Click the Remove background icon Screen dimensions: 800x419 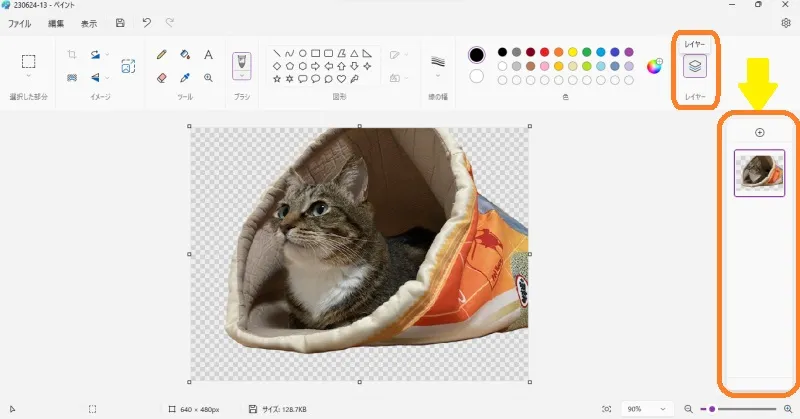point(129,66)
